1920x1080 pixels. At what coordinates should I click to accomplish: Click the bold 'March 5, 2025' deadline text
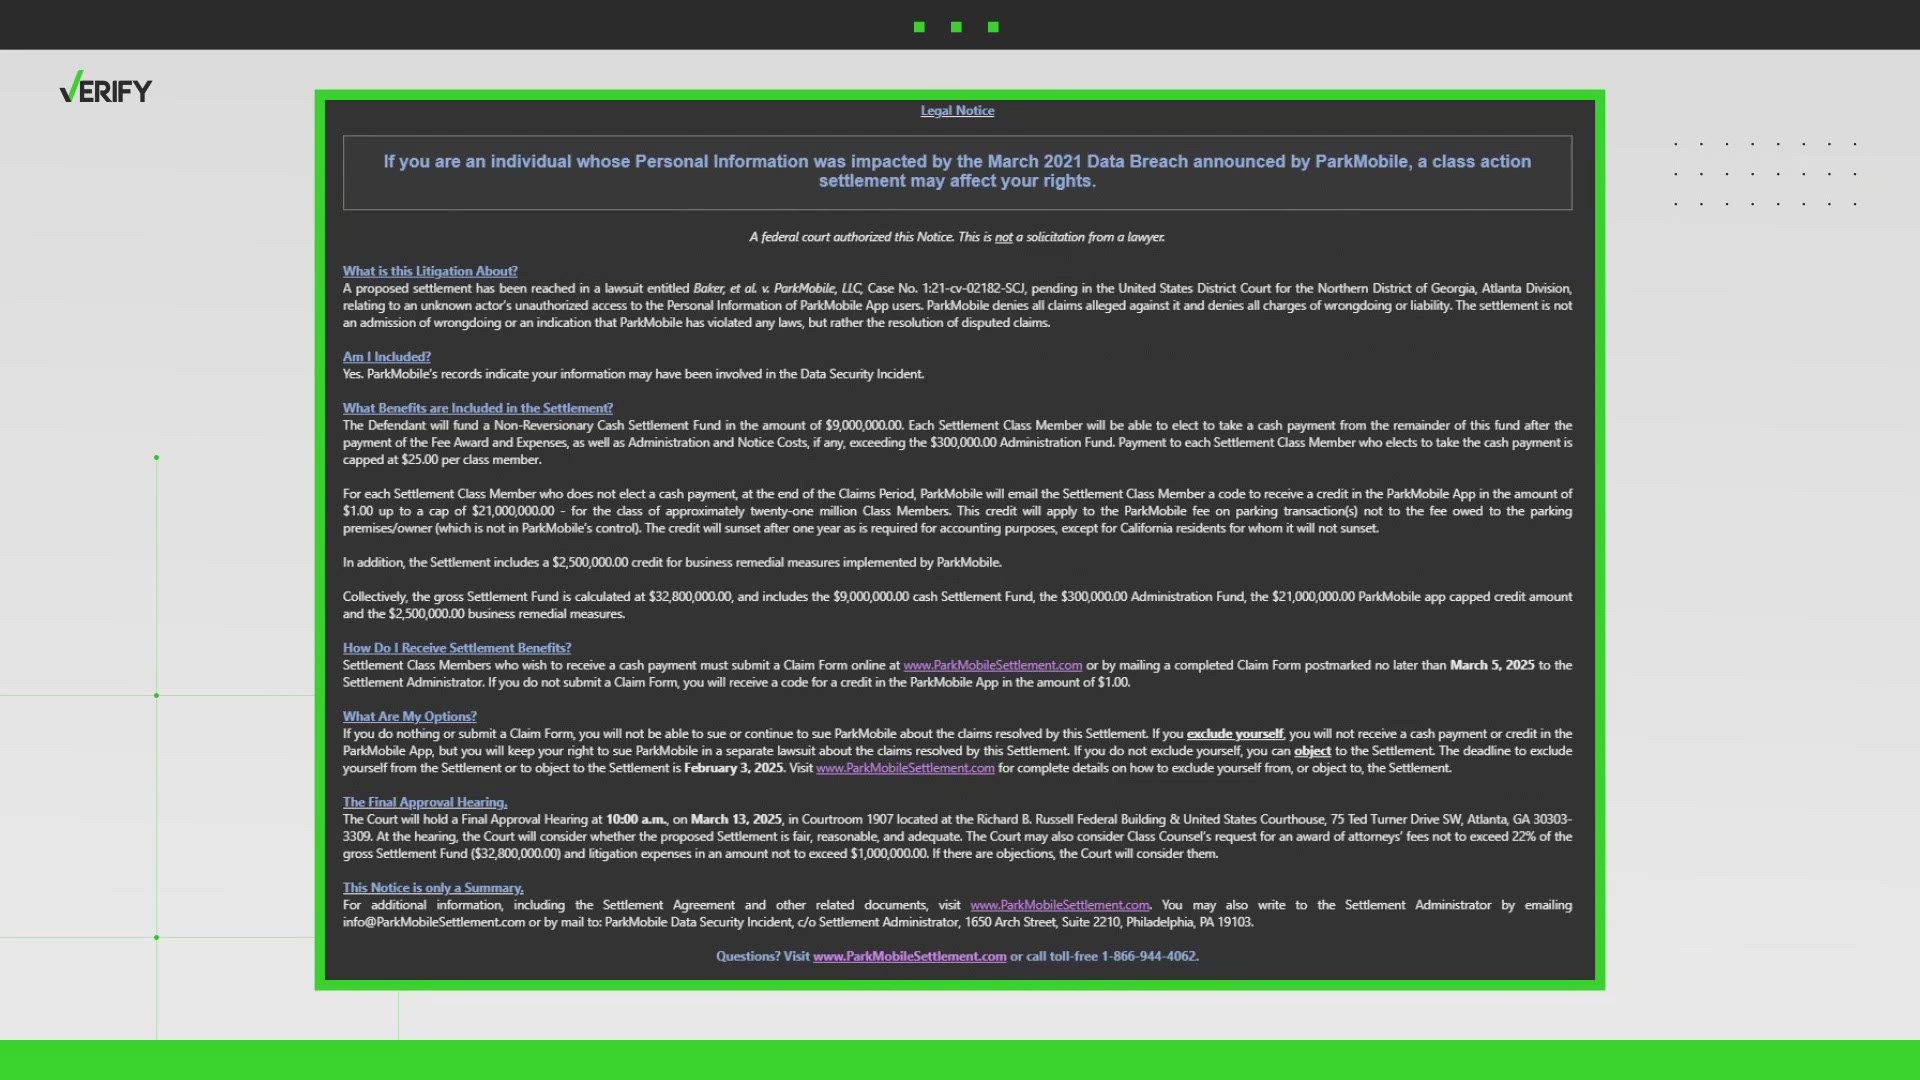tap(1492, 665)
